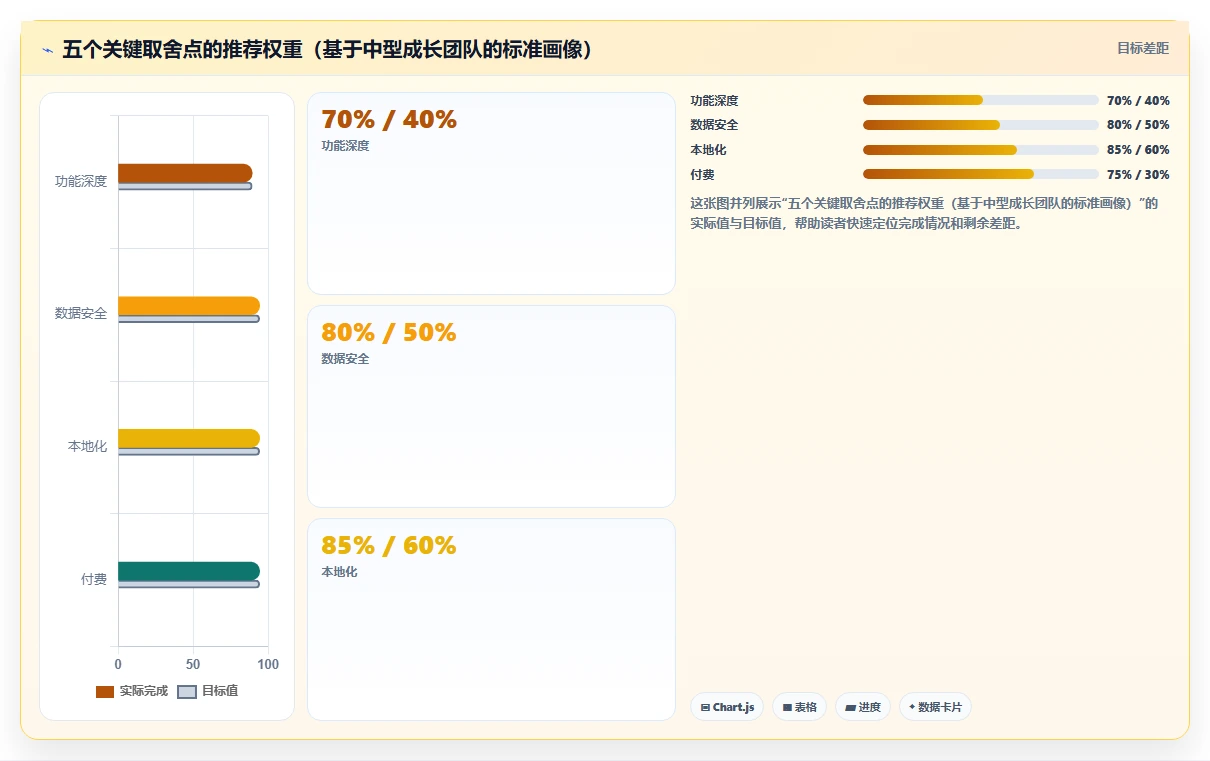Screen dimensions: 1210x761
Task: Click the 70% / 40% value in progress list
Action: 1138,100
